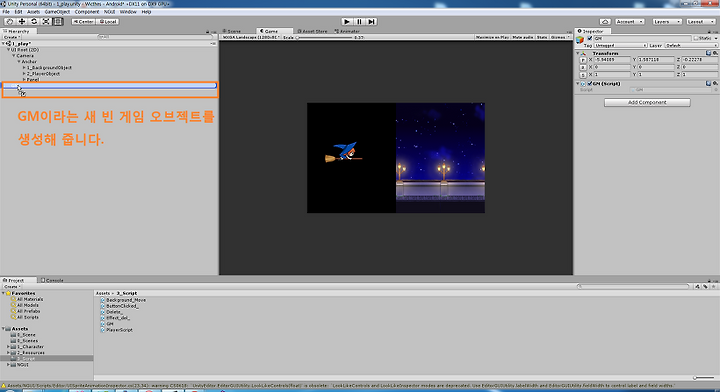The height and width of the screenshot is (392, 720).
Task: Collapse Transform component foldout
Action: (578, 53)
